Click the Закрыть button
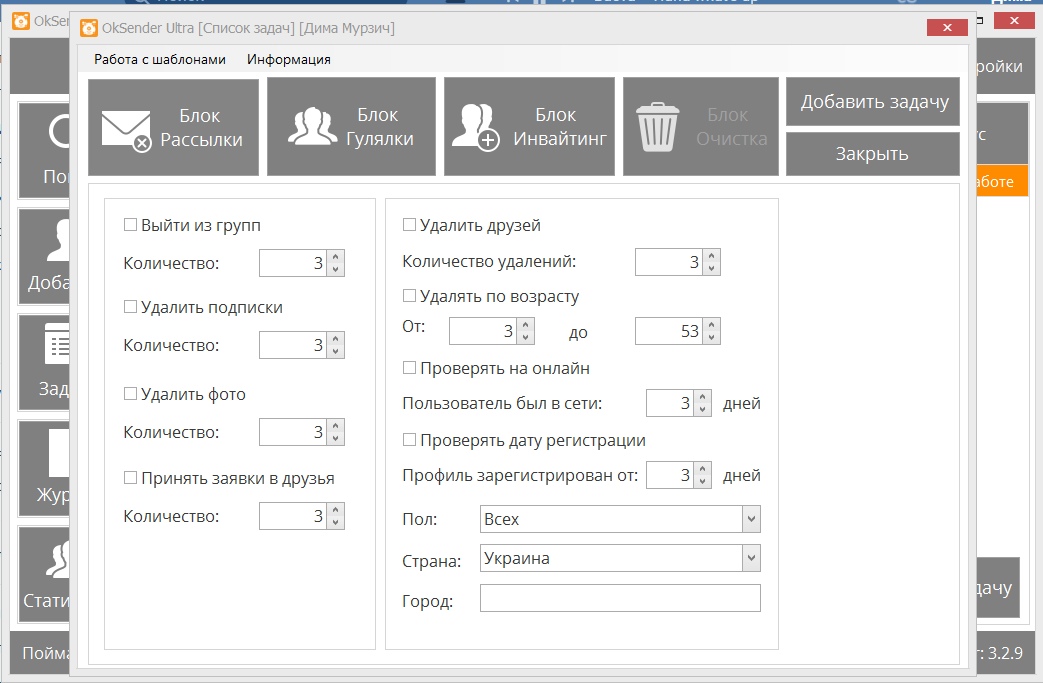 click(872, 153)
